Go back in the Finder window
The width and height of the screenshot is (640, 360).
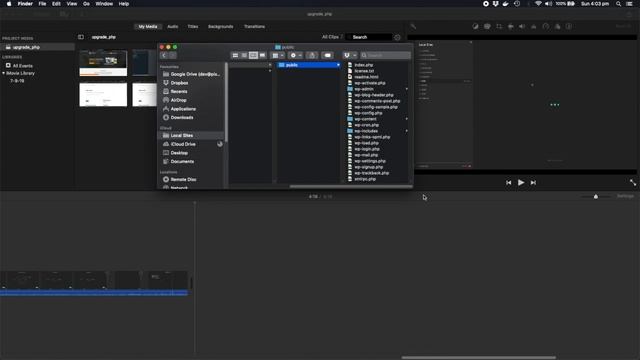tap(164, 55)
